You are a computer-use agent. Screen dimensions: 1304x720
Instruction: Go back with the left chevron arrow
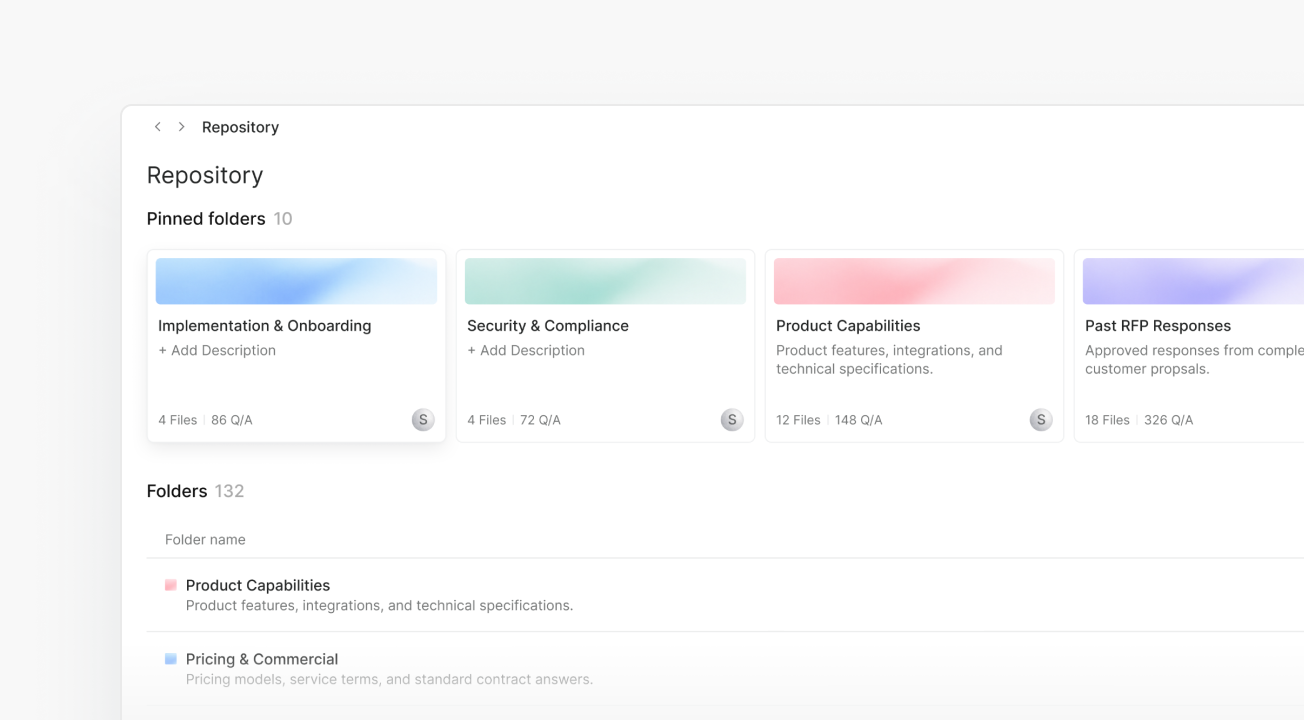(157, 127)
